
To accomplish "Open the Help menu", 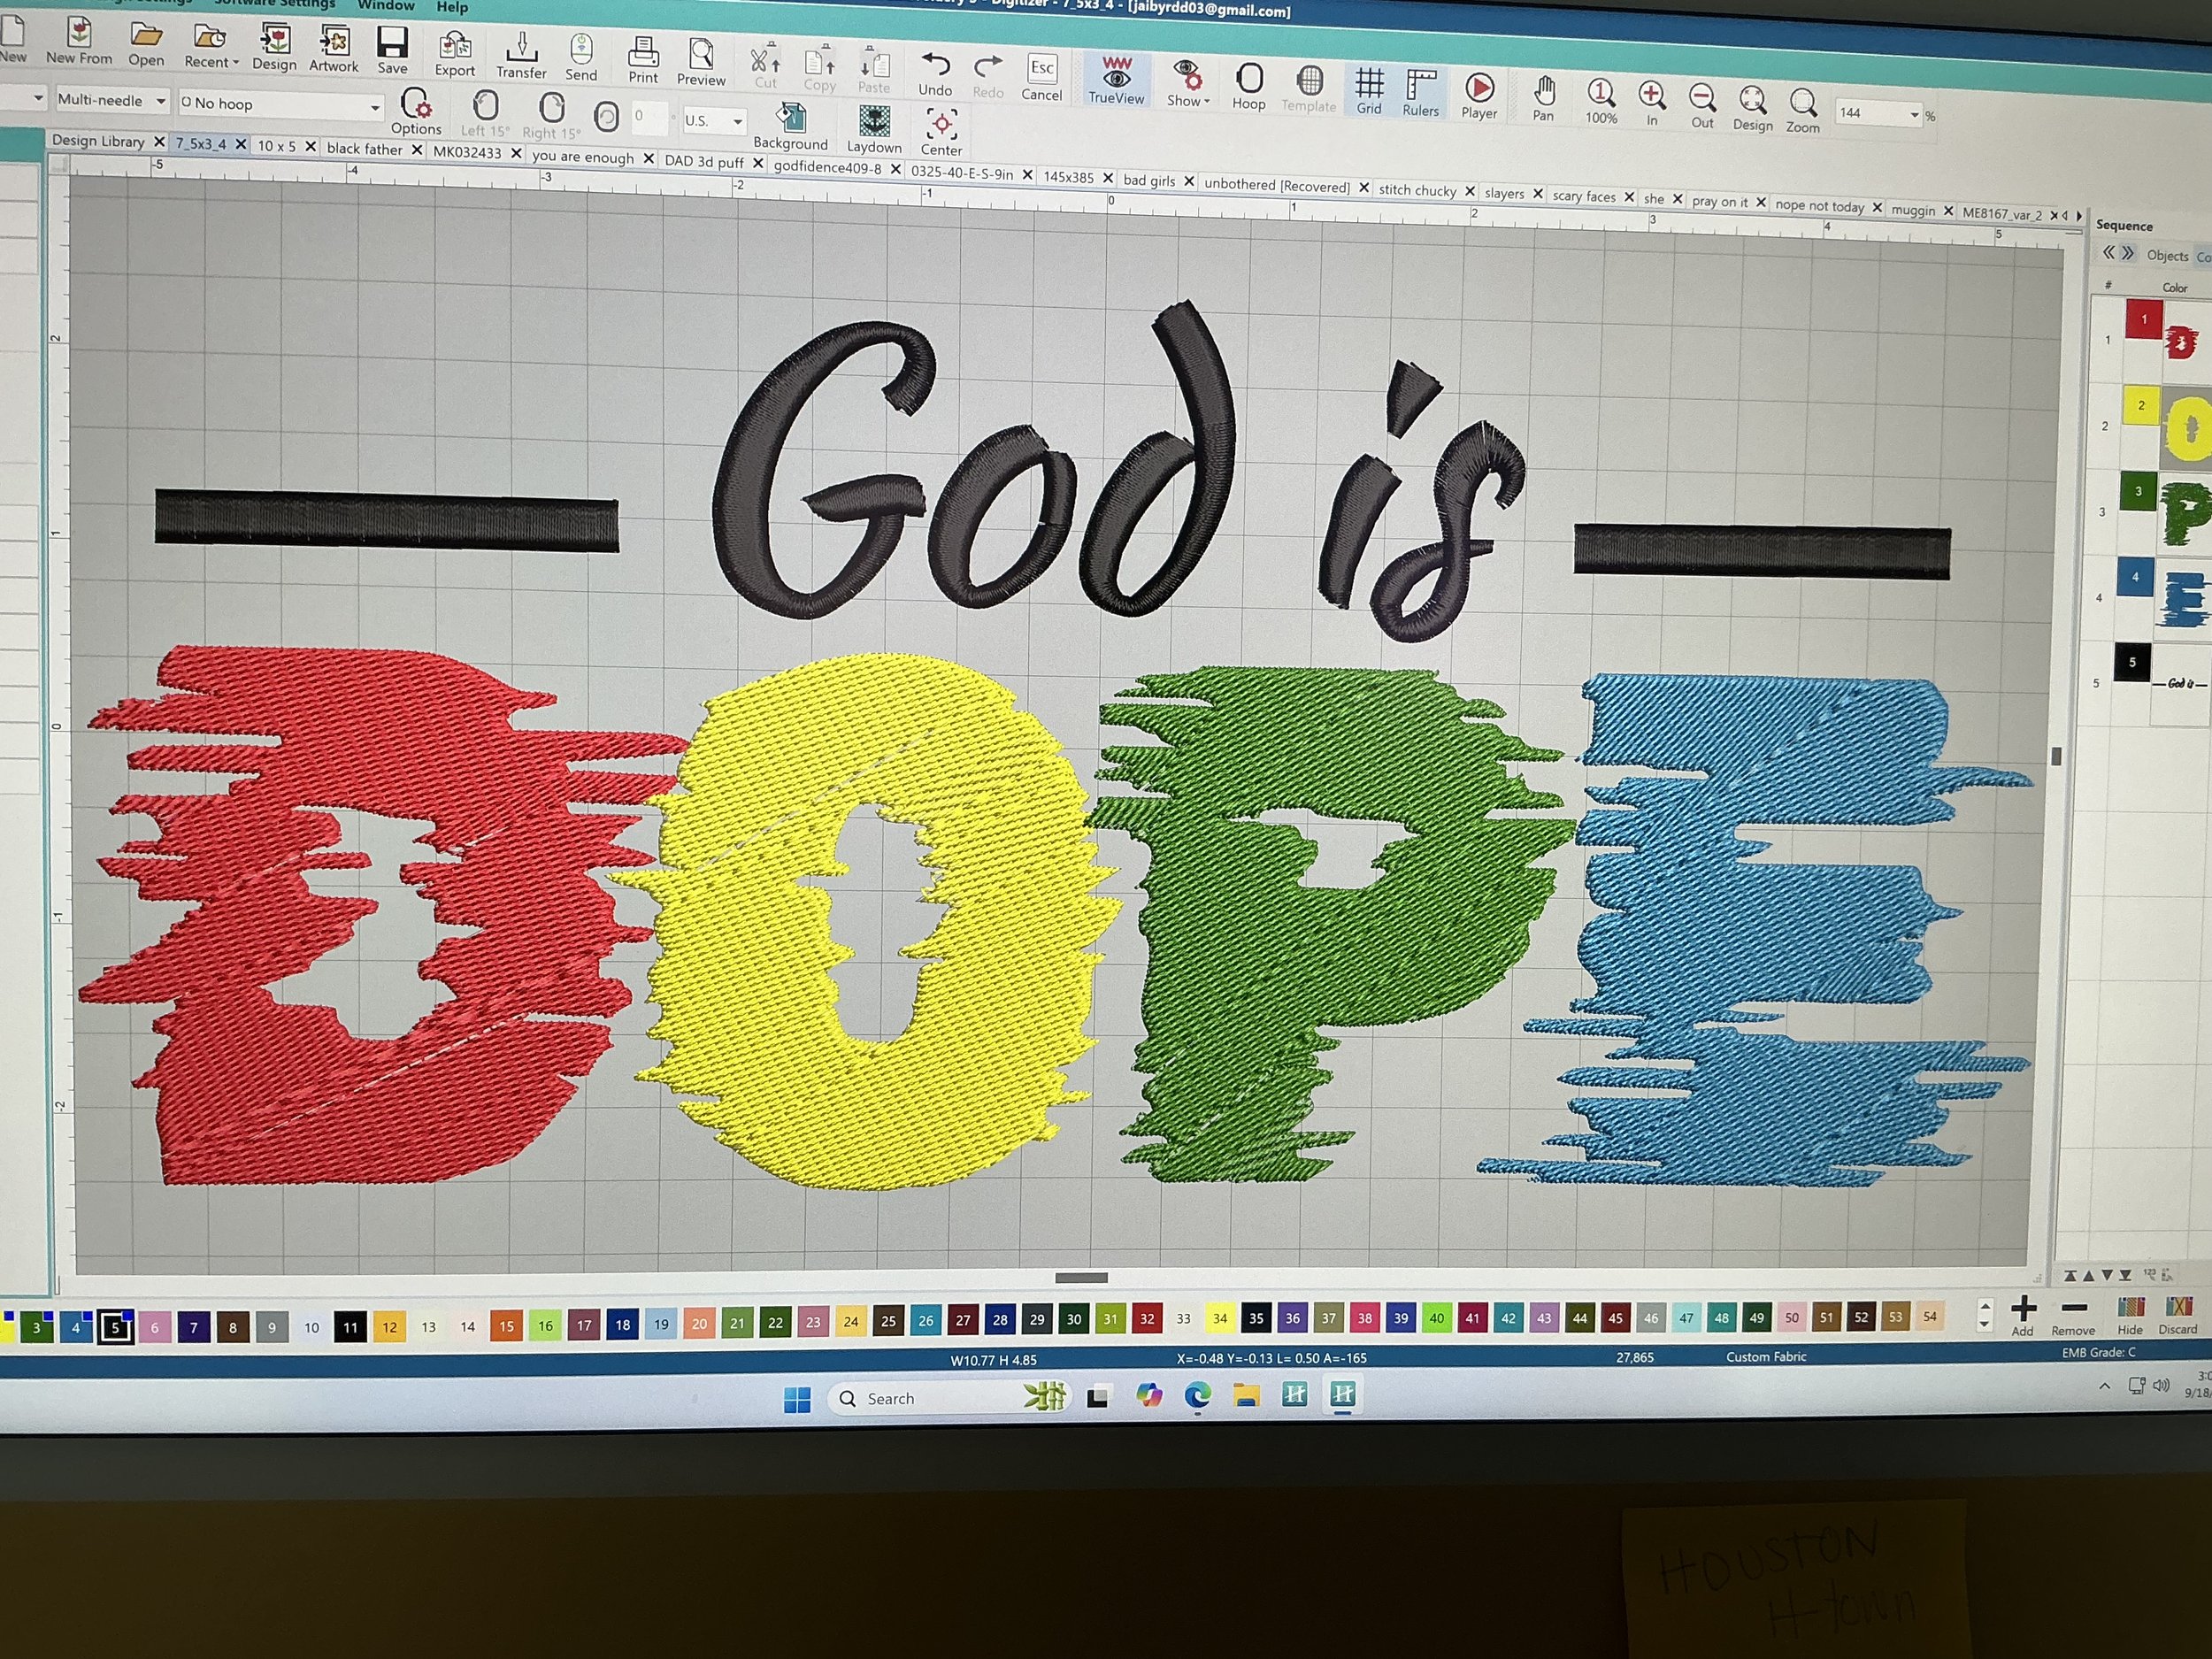I will click(451, 7).
